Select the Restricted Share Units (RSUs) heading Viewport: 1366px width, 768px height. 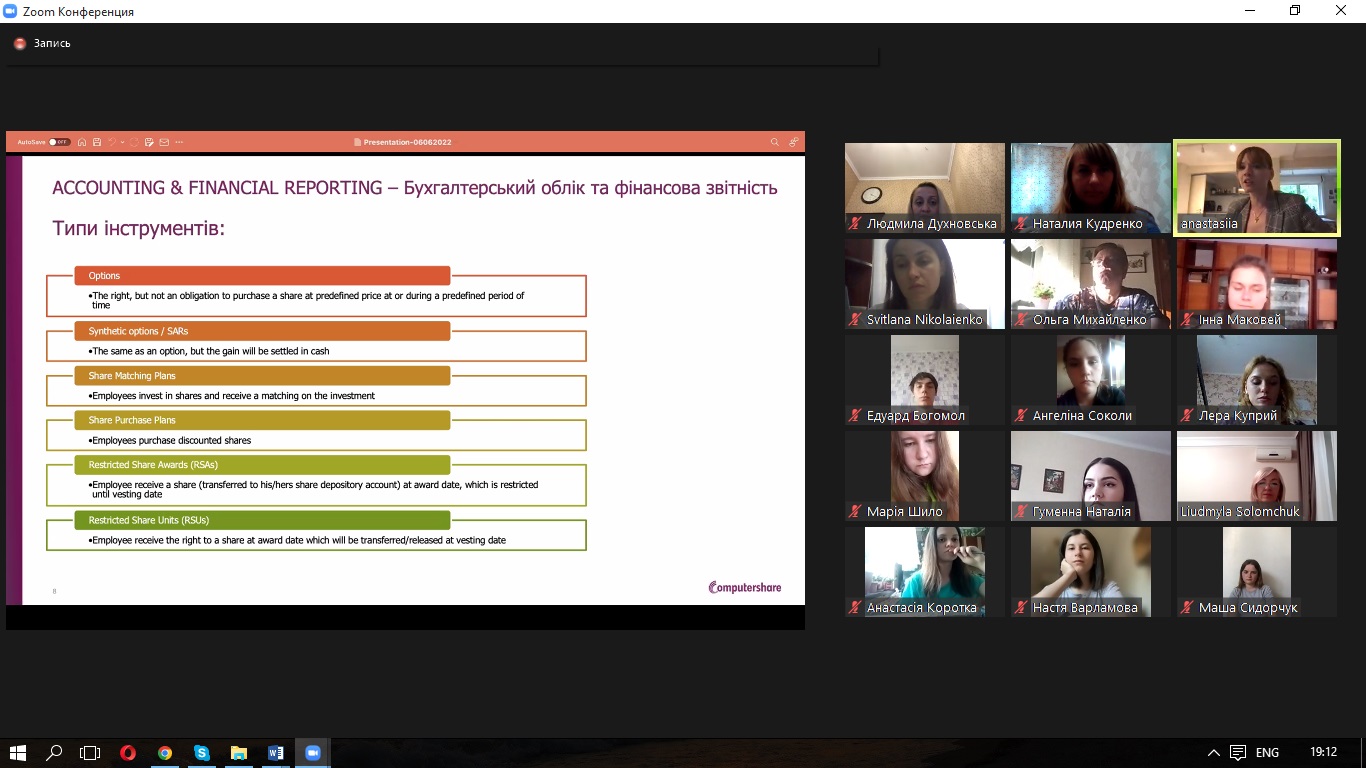(262, 520)
